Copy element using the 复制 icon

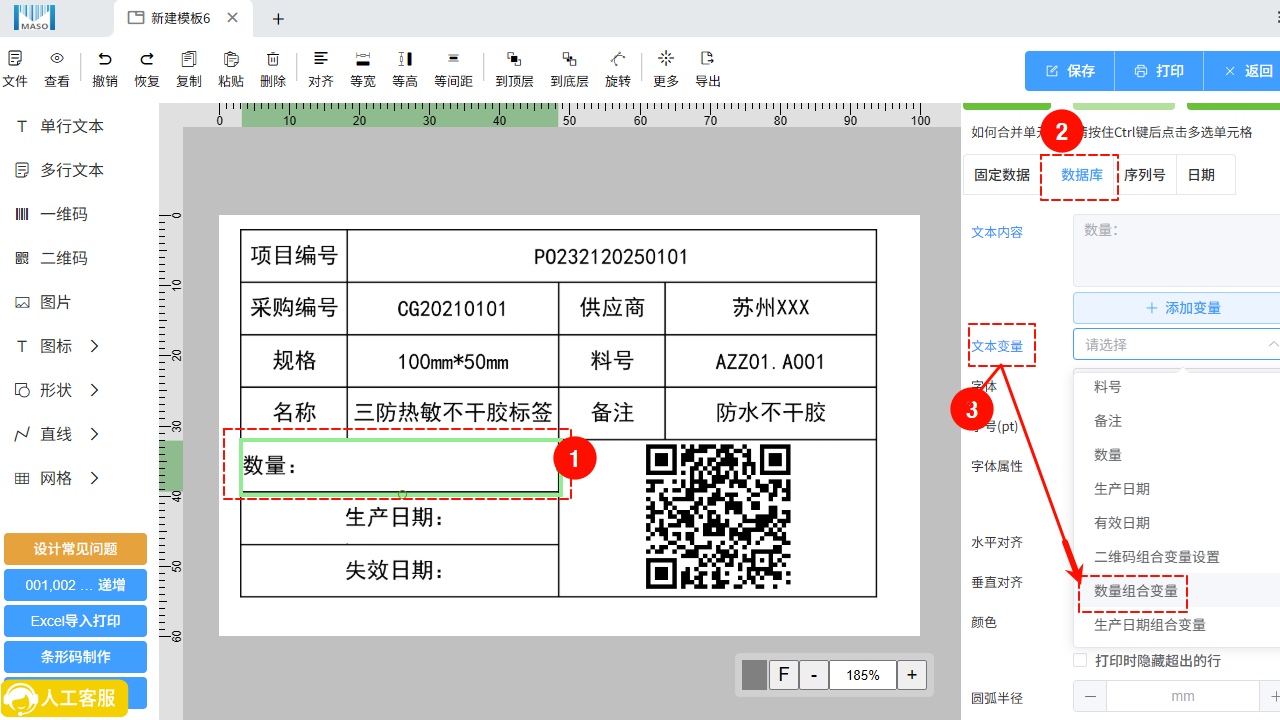click(189, 59)
